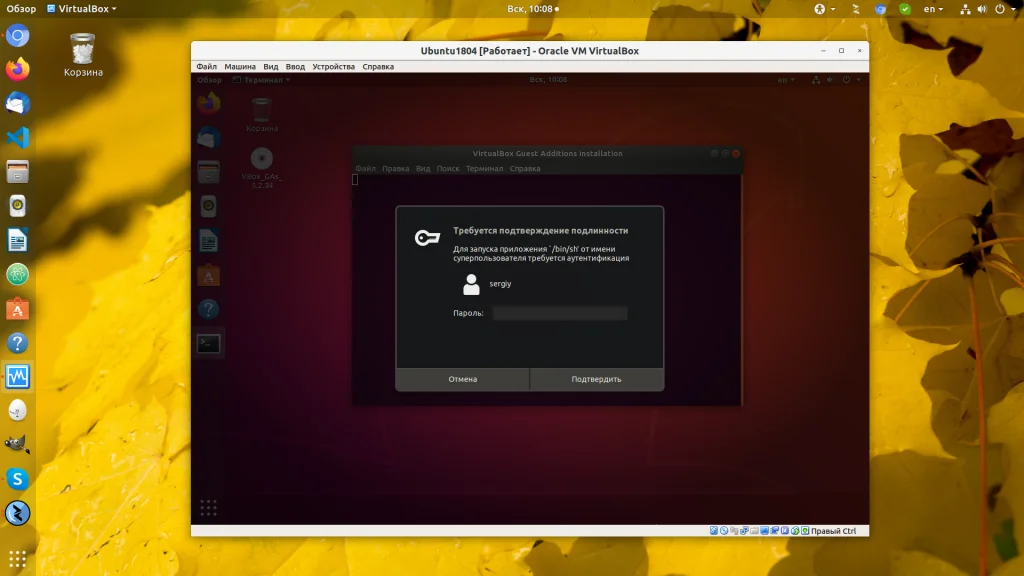
Task: Open the Files manager in host dock
Action: (x=18, y=172)
